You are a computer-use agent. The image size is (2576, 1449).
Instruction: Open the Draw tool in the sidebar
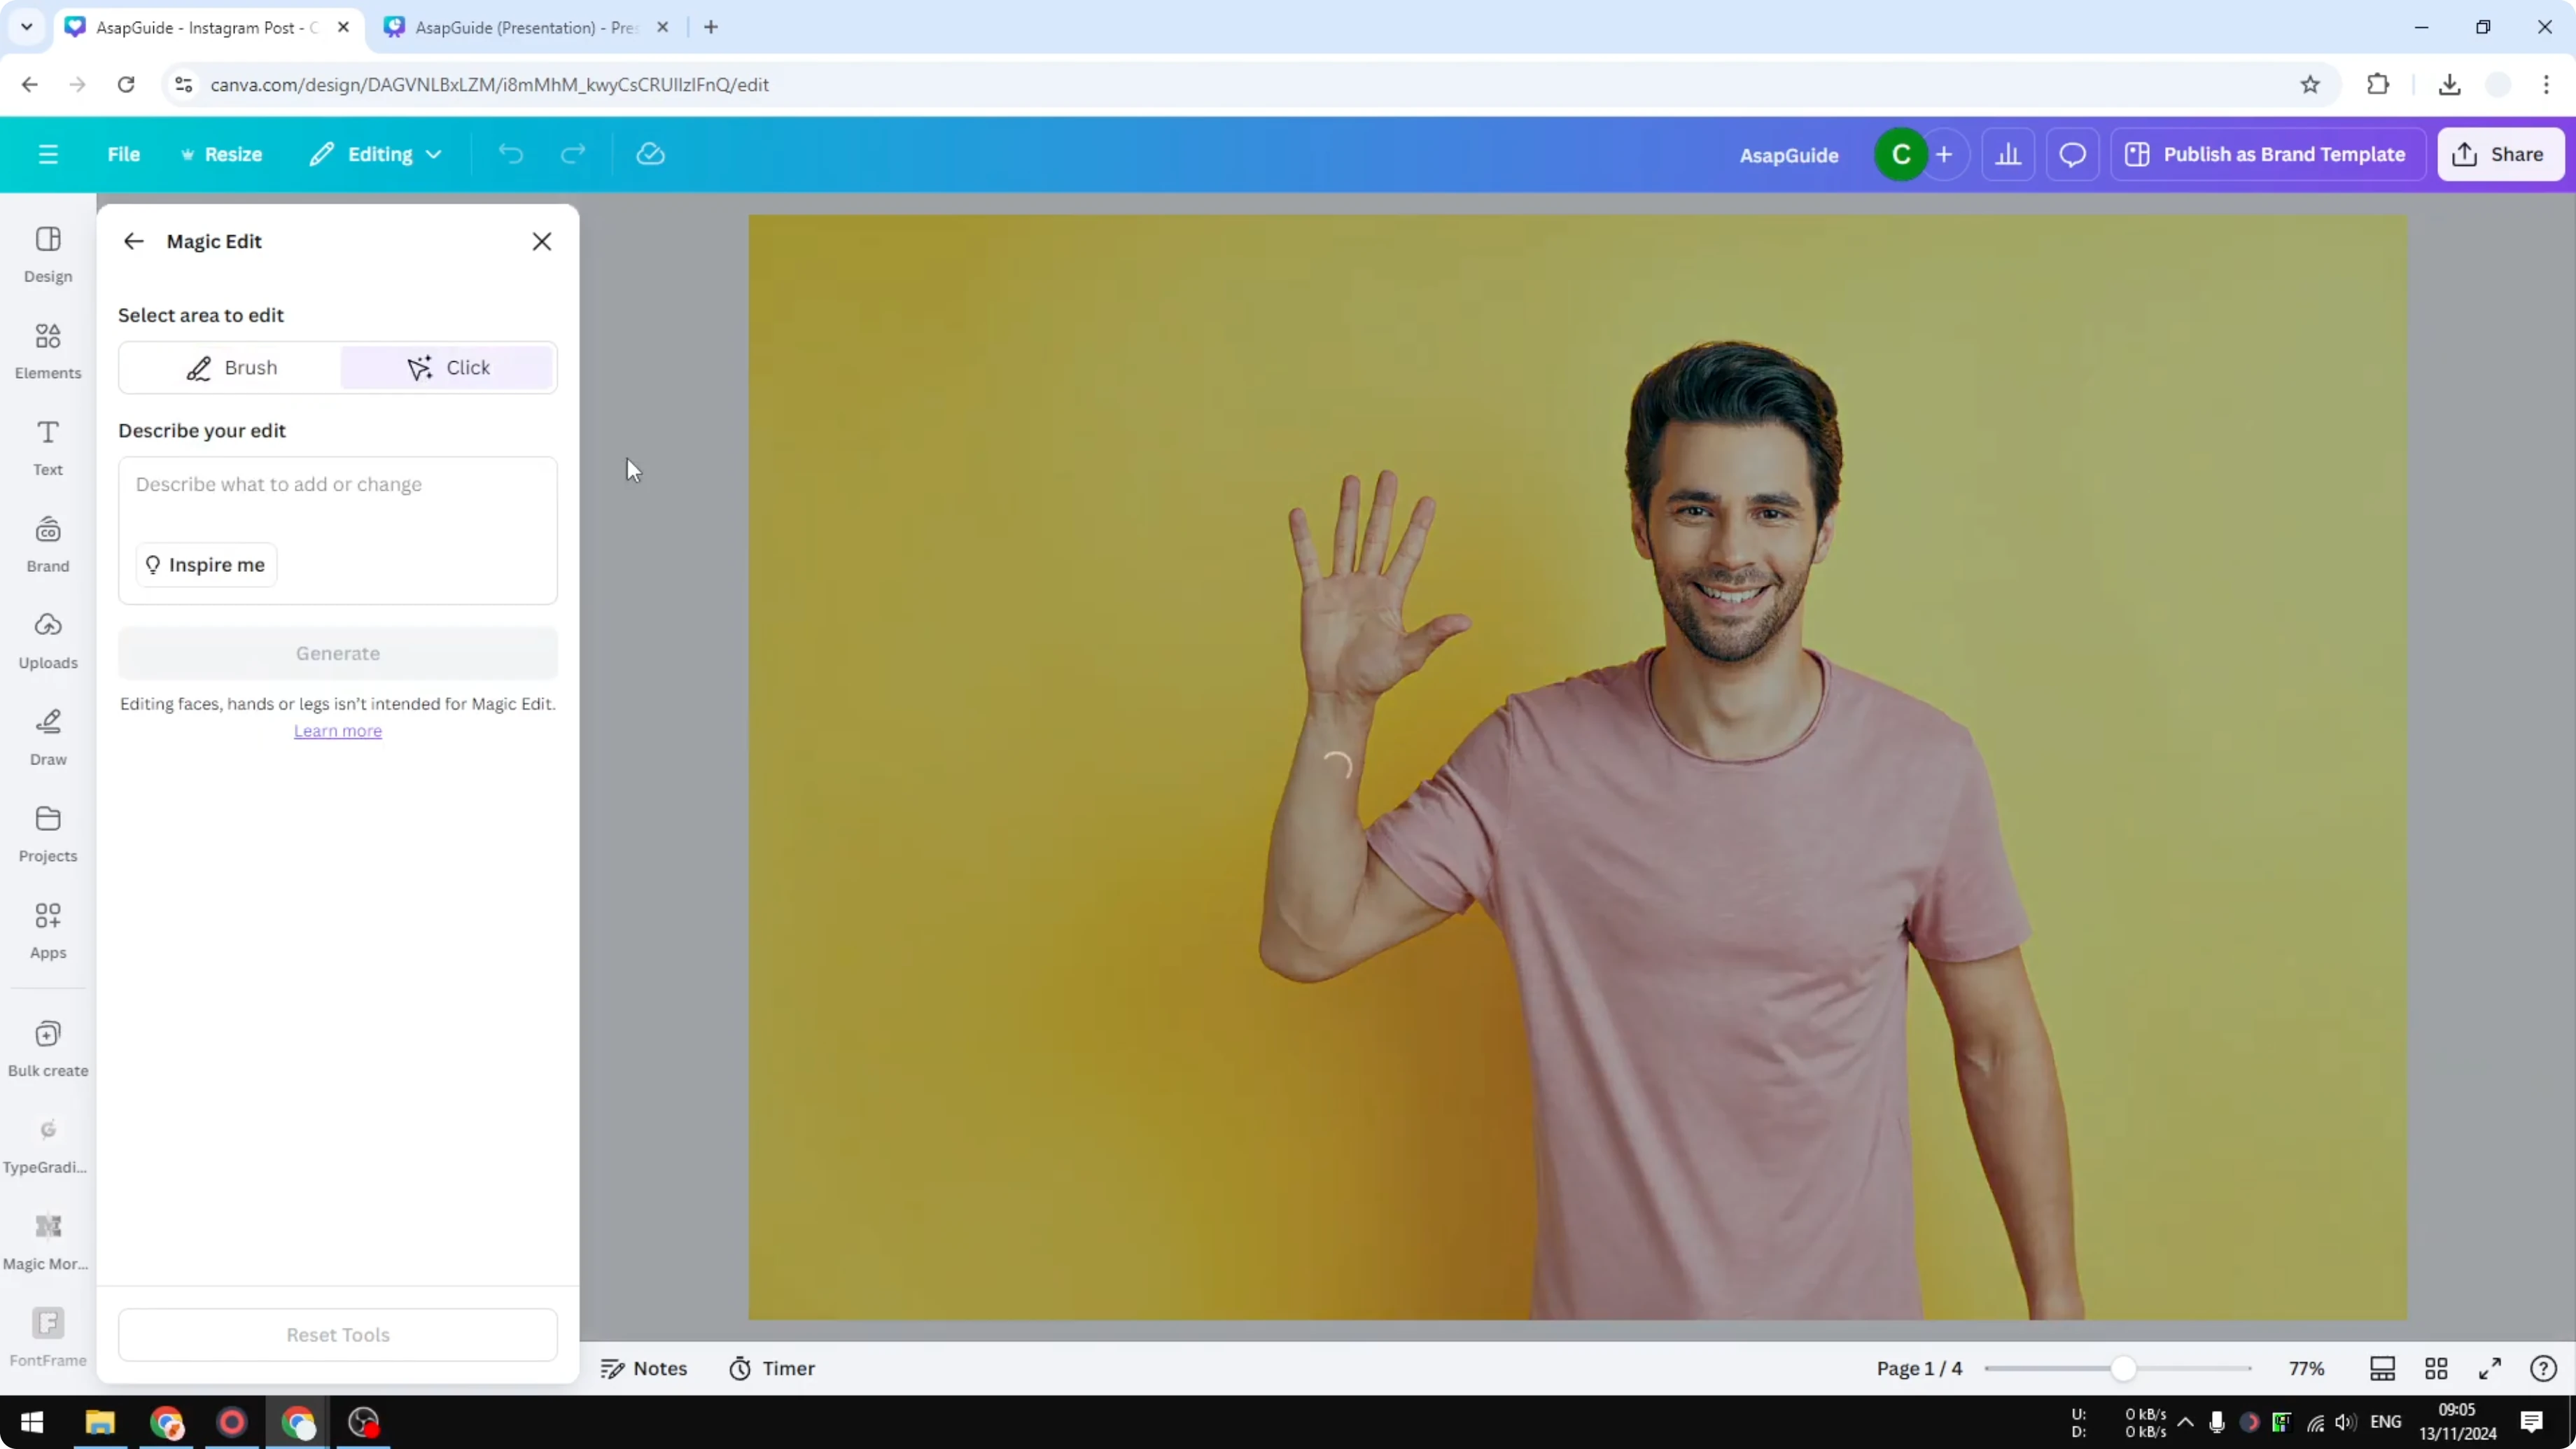47,735
